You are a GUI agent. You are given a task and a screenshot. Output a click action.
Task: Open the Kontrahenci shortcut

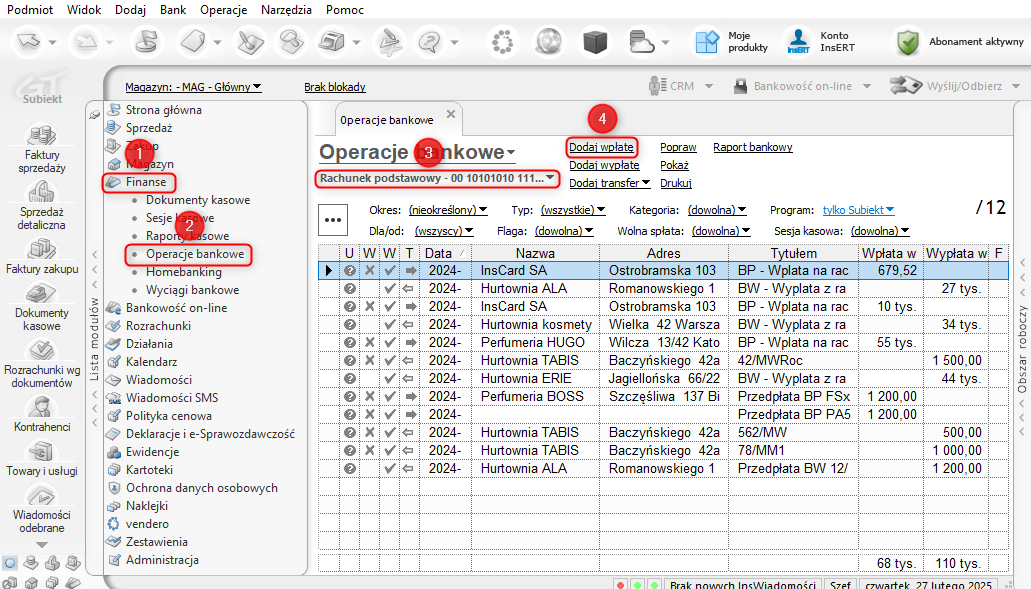coord(42,415)
